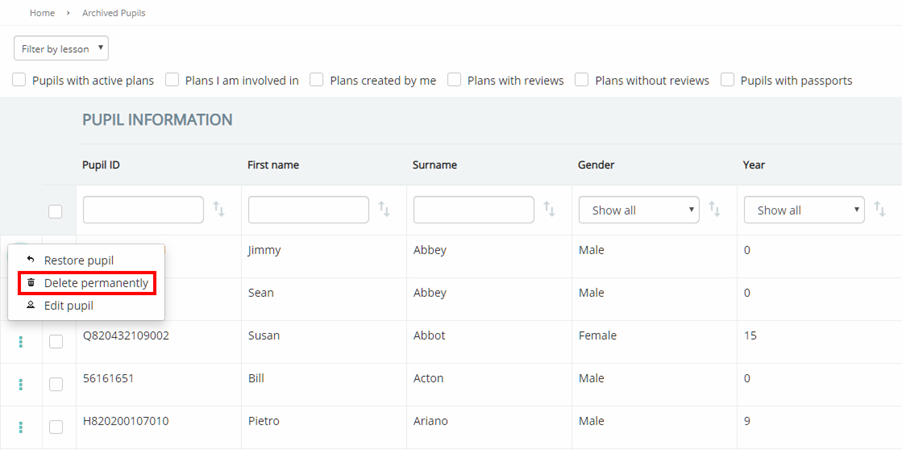Click year value 9
902x450 pixels.
coord(747,421)
